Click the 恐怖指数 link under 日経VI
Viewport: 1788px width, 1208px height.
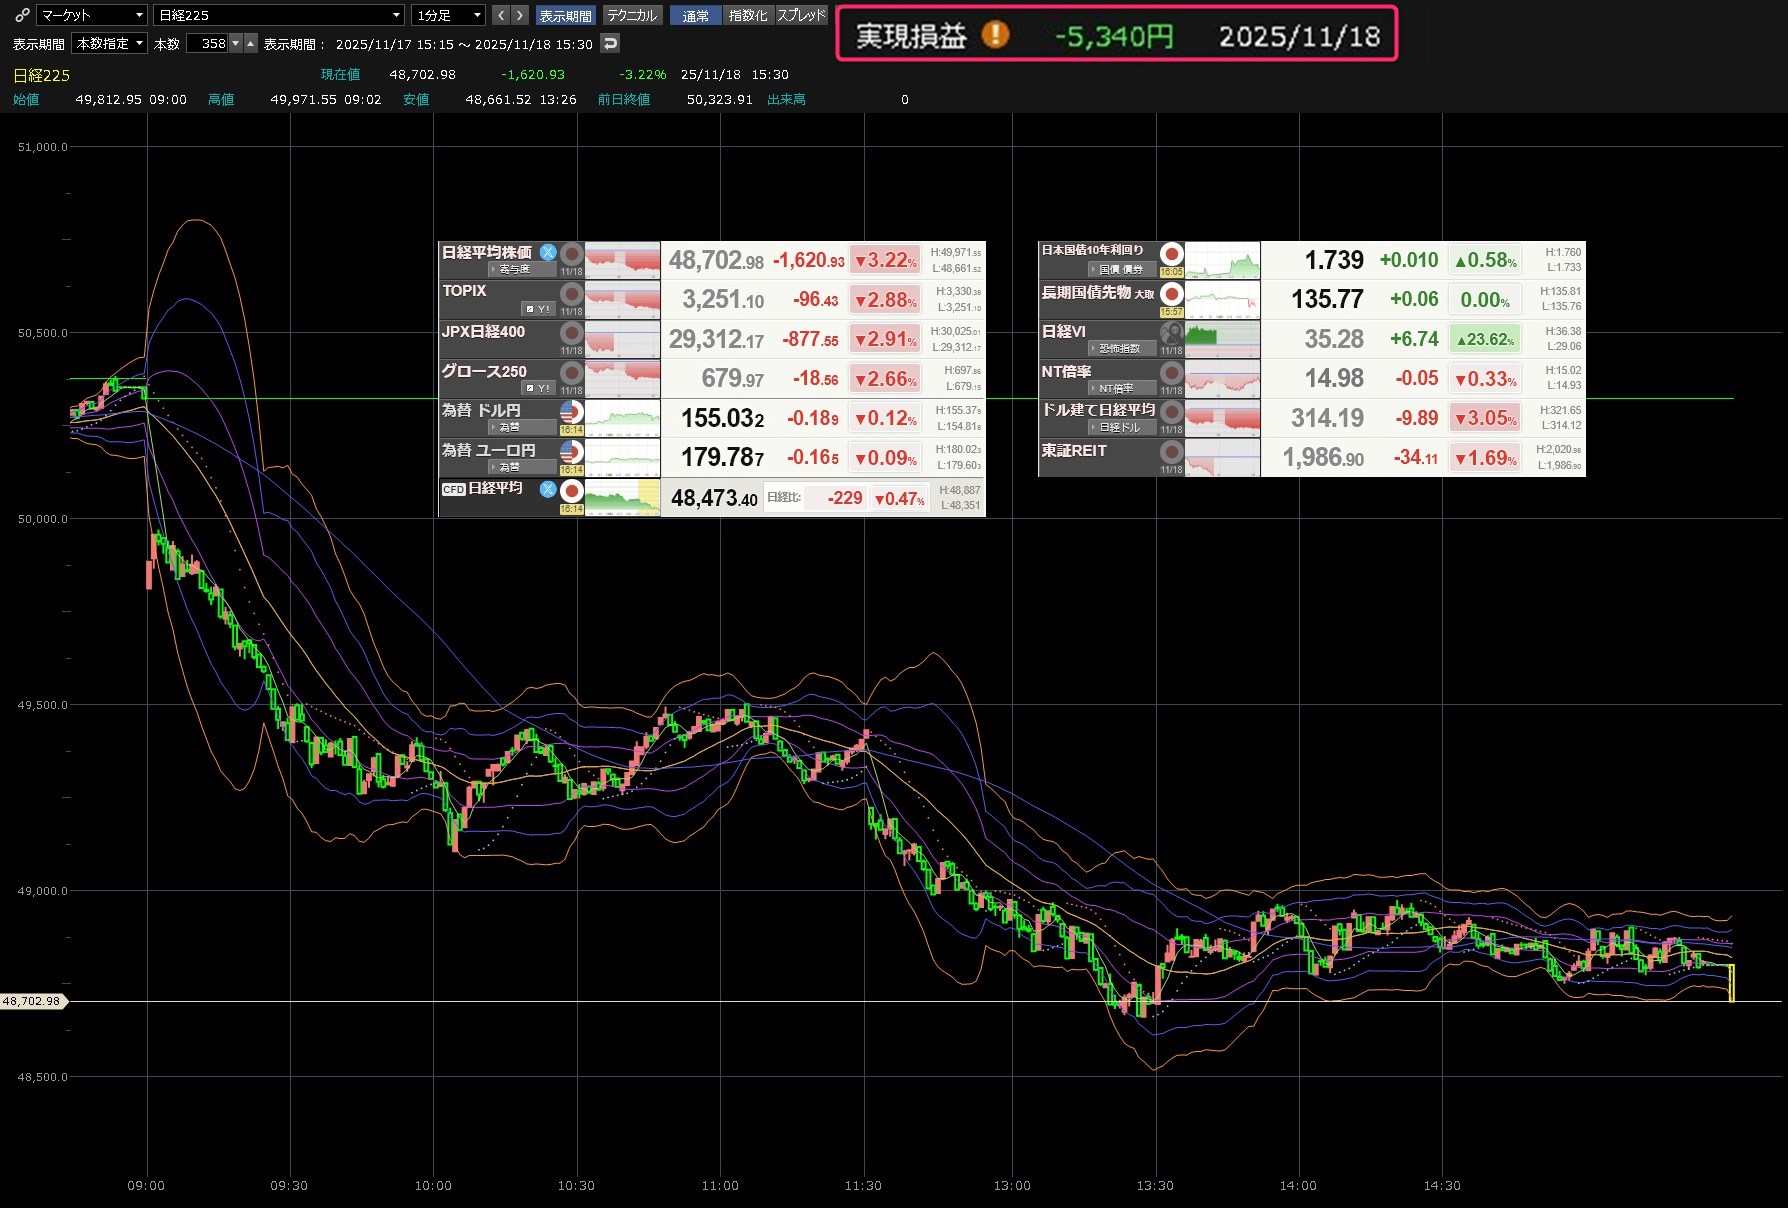[x=1119, y=348]
